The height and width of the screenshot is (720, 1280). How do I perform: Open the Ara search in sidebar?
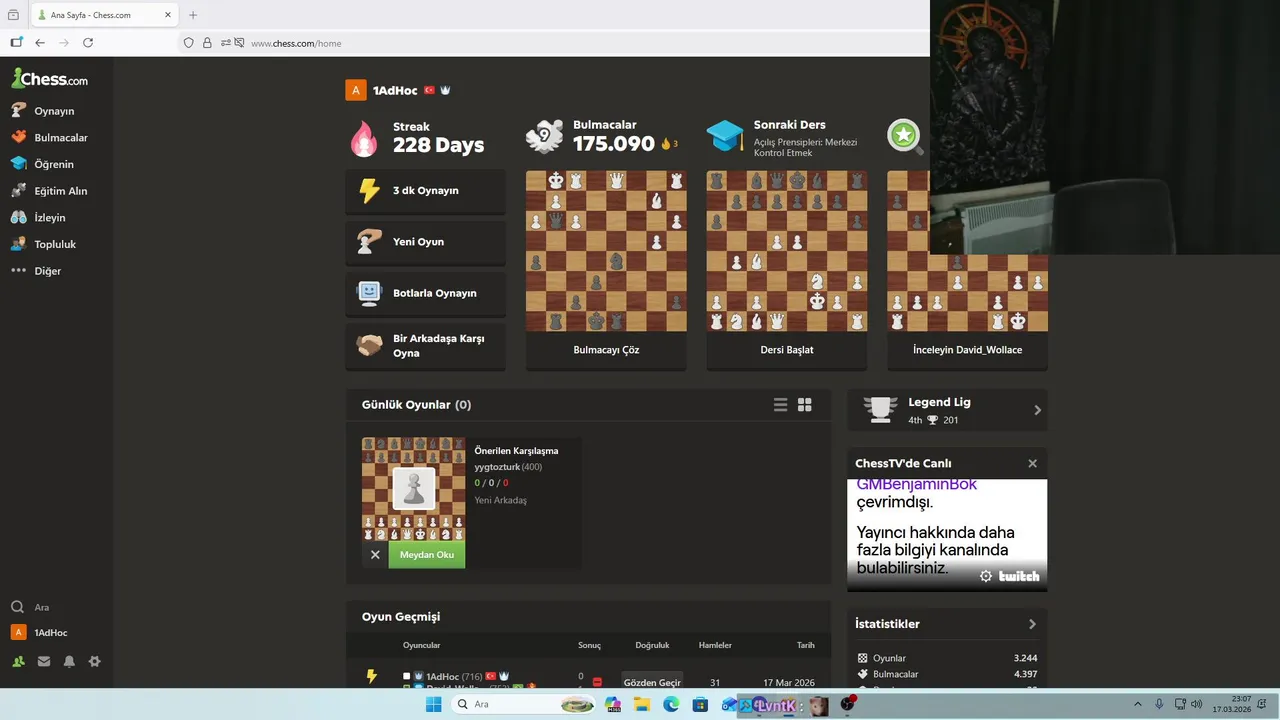[x=41, y=607]
